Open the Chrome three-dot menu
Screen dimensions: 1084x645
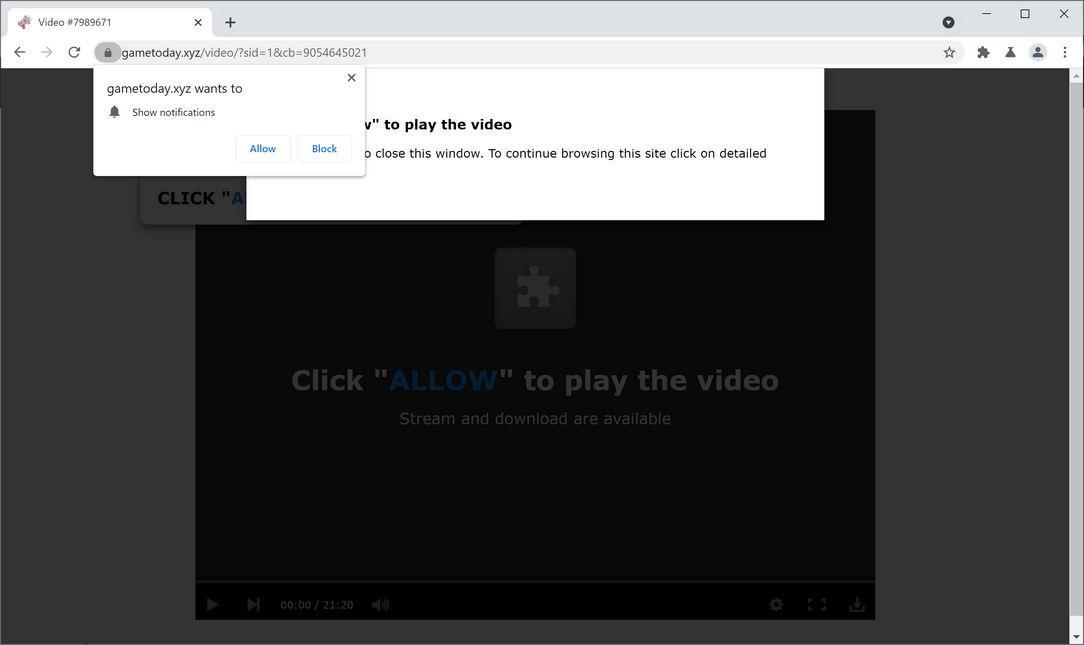[1064, 52]
